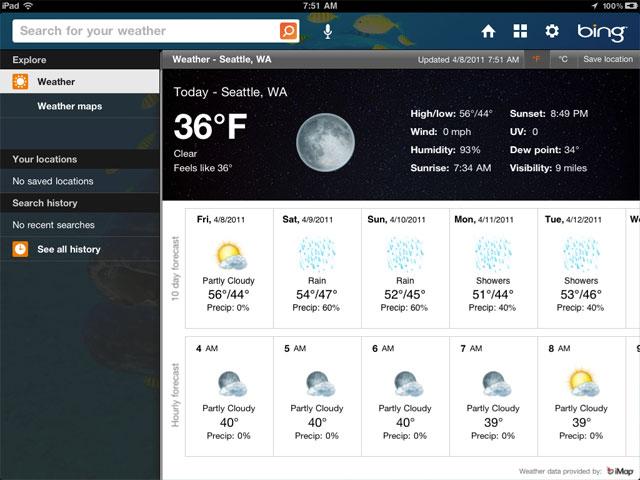
Task: Save location for Seattle
Action: point(608,59)
